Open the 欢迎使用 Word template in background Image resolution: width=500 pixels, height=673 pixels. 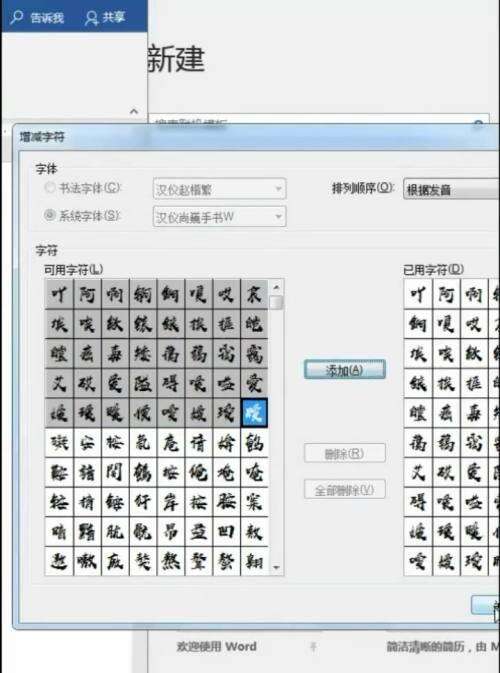[216, 646]
